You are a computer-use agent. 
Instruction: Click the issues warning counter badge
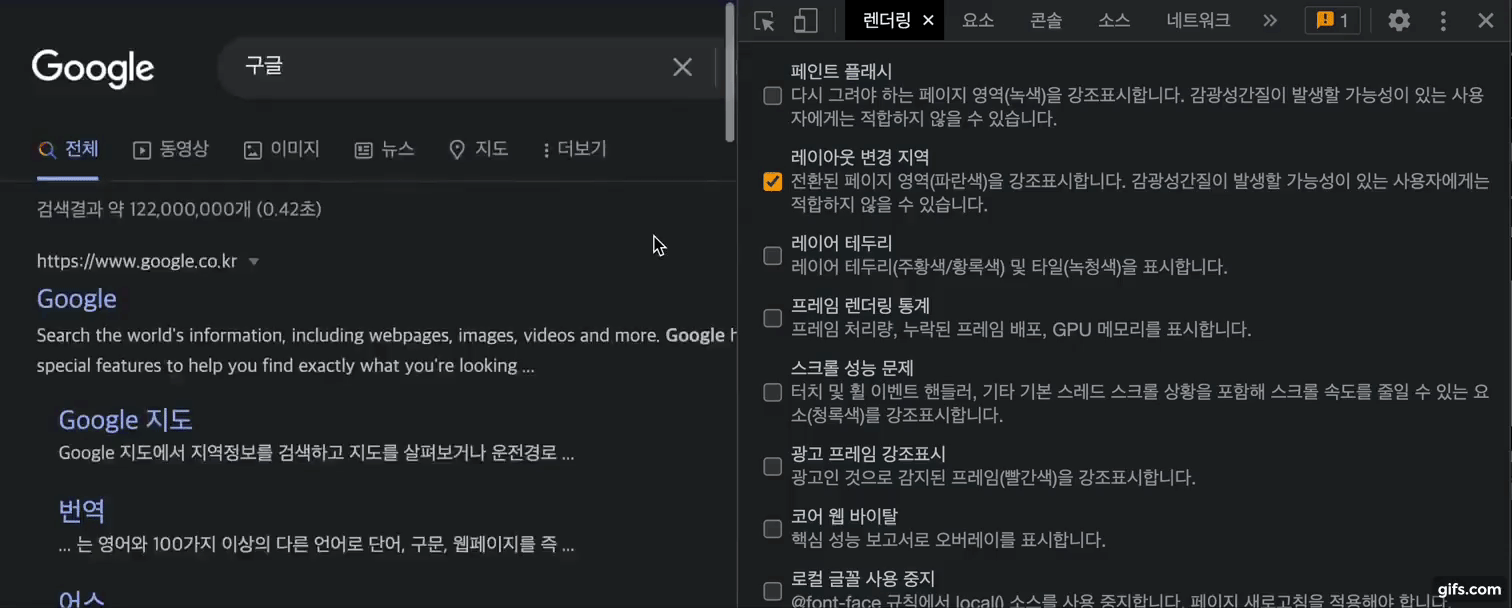click(x=1333, y=21)
